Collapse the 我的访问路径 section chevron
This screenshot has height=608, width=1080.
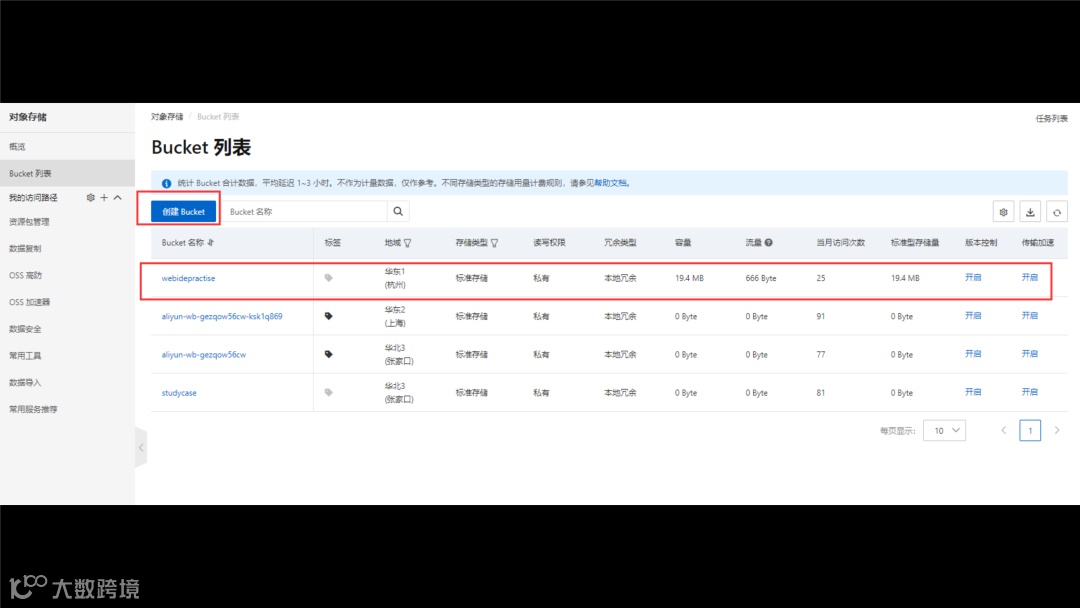pyautogui.click(x=118, y=198)
